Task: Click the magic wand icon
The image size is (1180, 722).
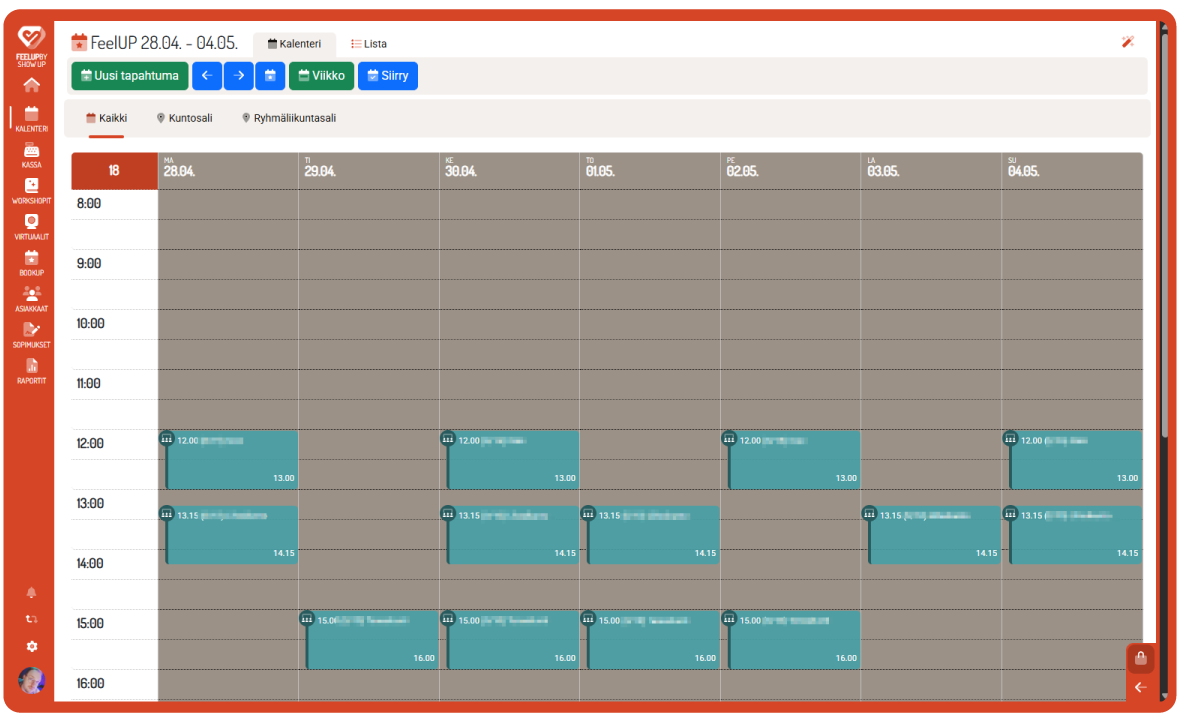Action: point(1128,42)
